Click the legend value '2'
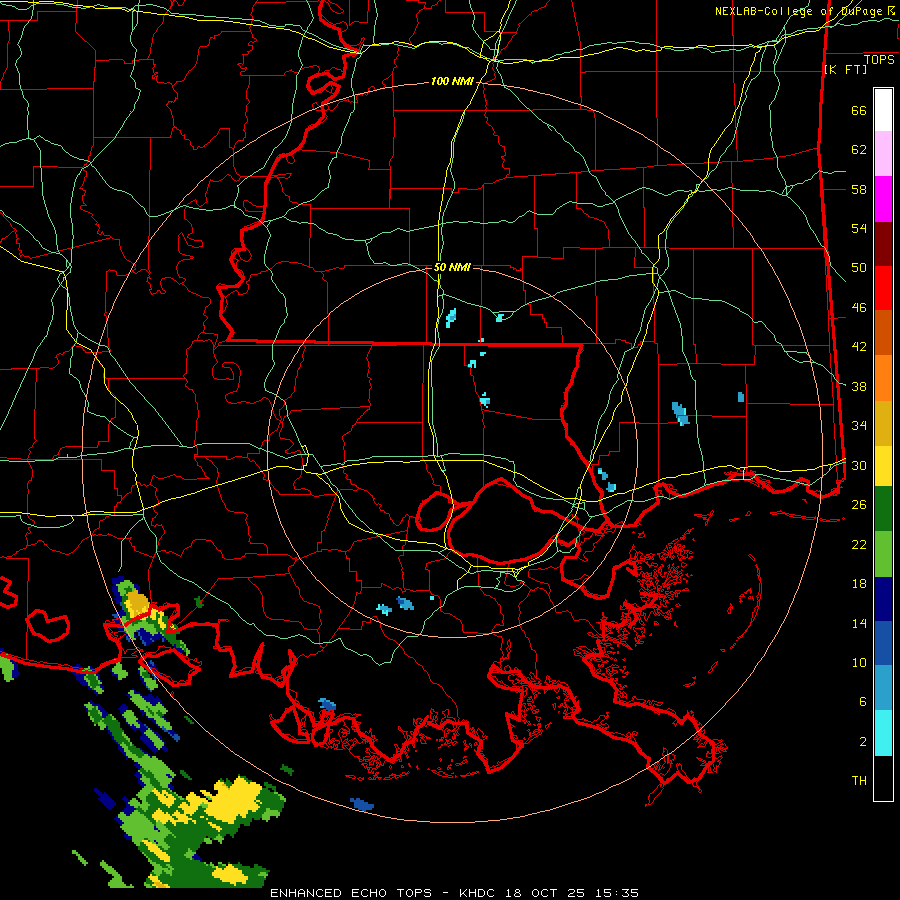This screenshot has height=900, width=900. 863,742
